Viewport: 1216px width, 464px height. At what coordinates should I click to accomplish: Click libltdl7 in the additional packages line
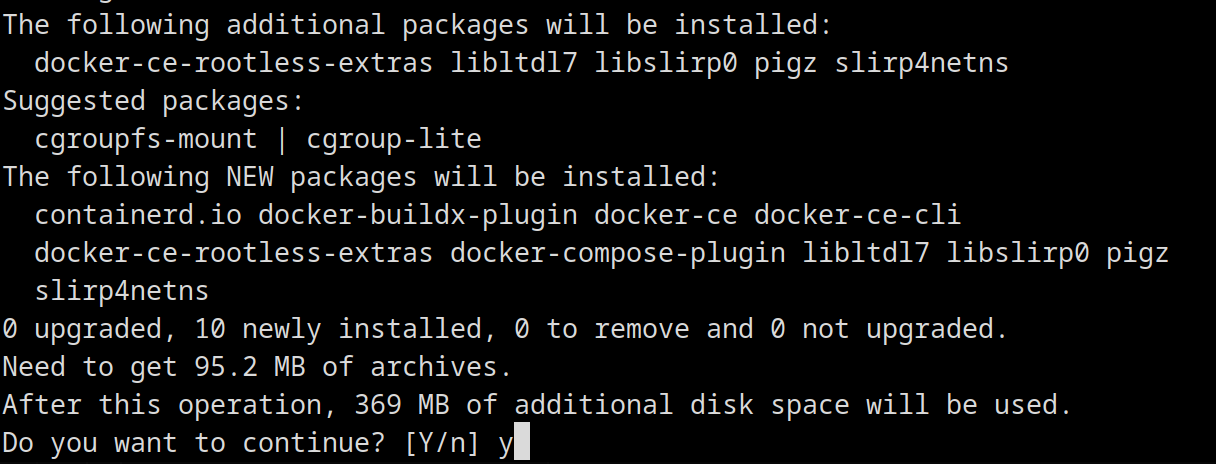click(514, 63)
